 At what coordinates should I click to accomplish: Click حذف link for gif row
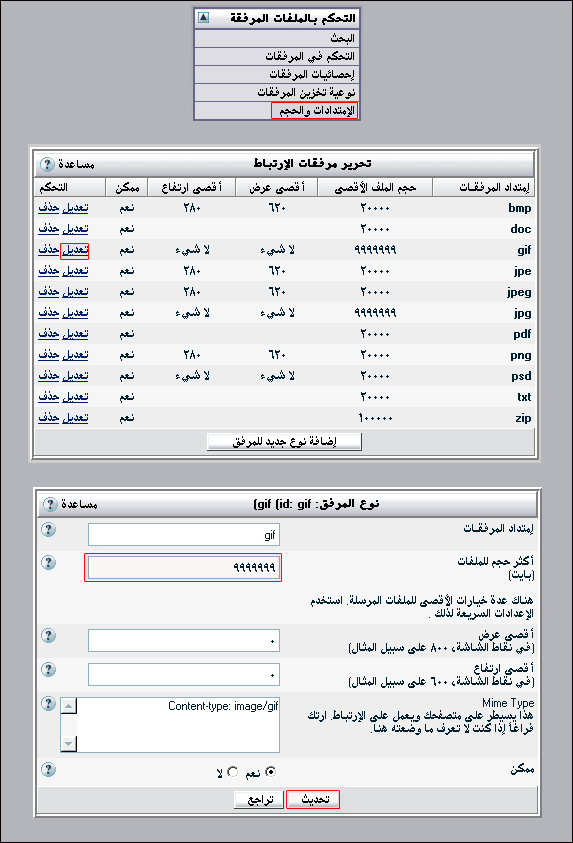48,249
